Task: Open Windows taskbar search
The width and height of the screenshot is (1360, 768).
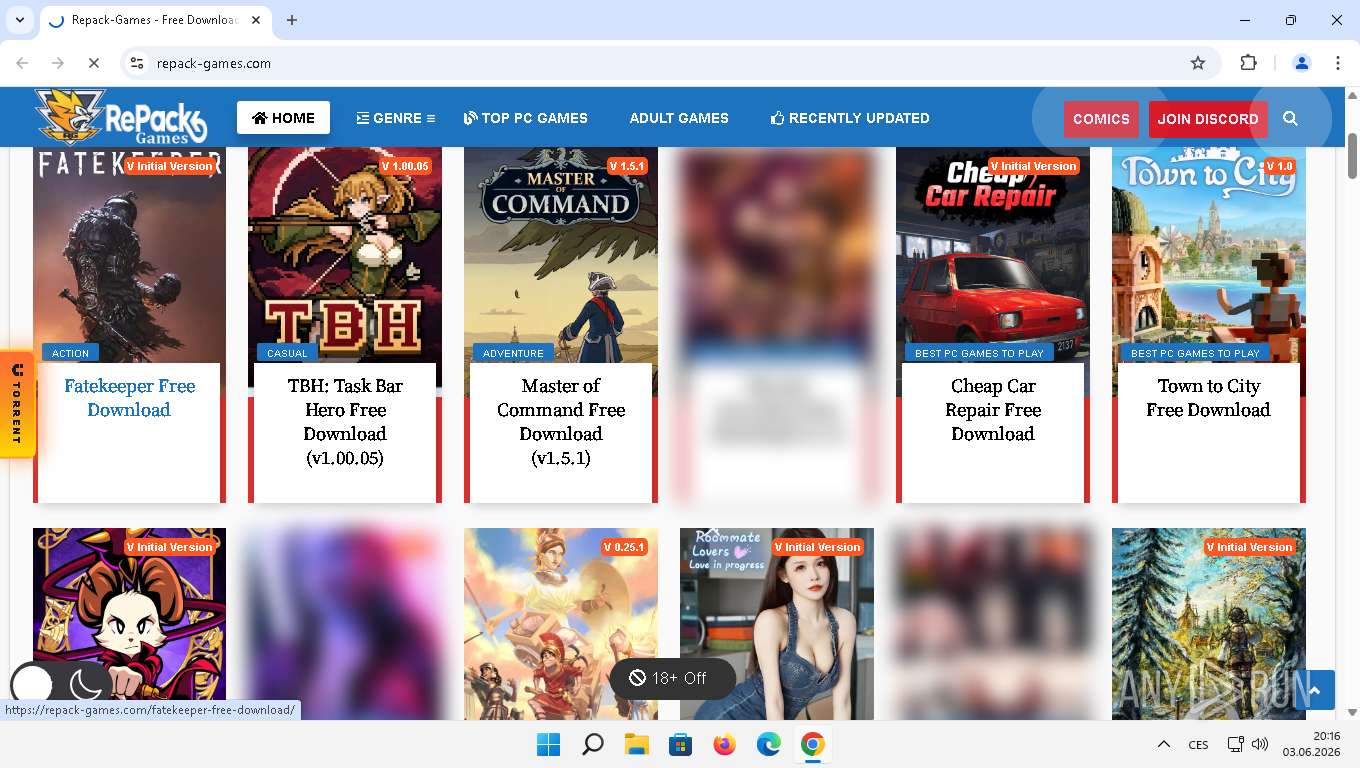Action: 593,744
